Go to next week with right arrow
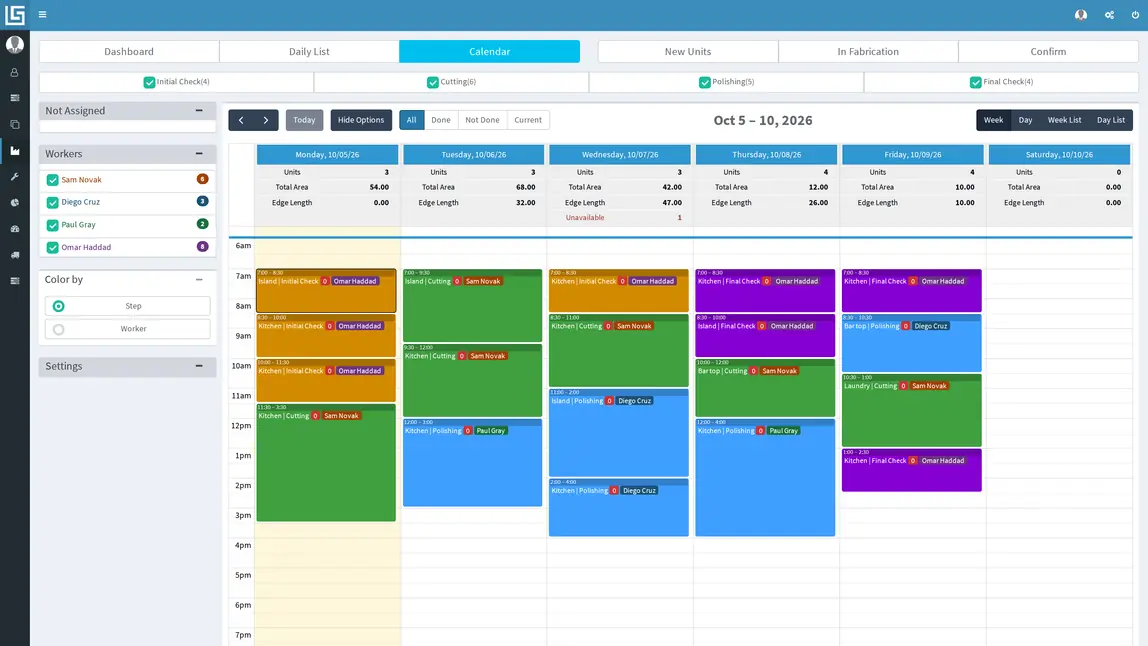The image size is (1148, 646). 266,120
